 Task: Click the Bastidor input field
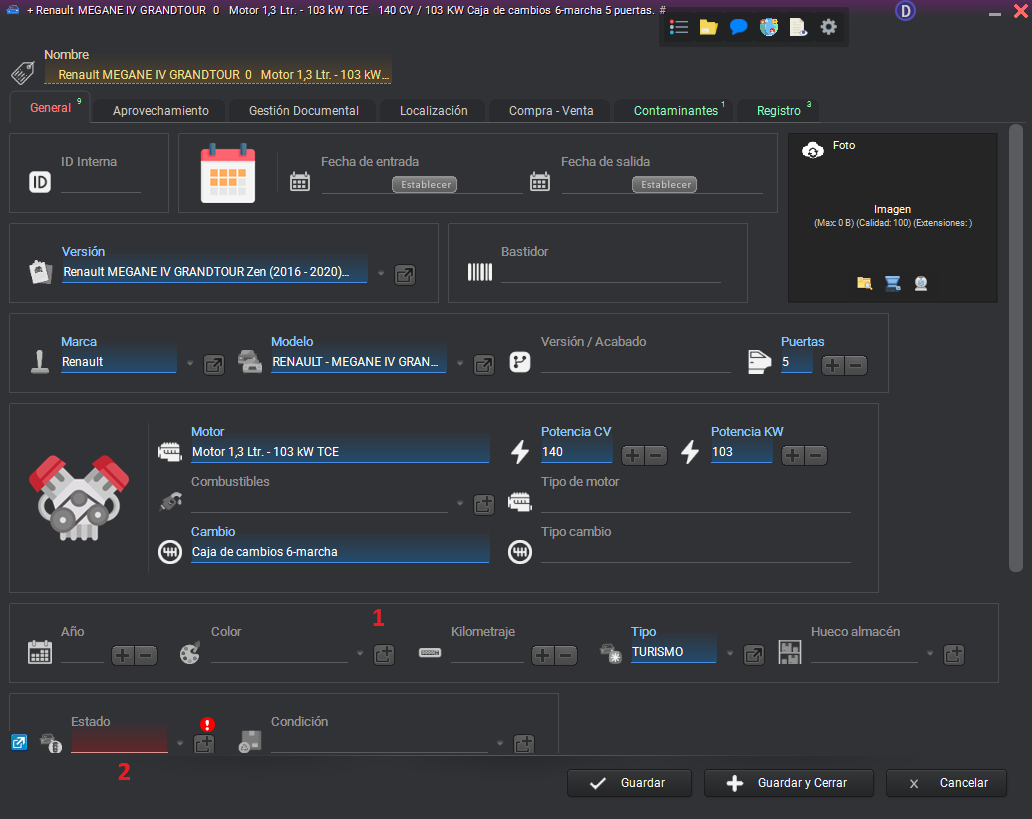coord(610,273)
